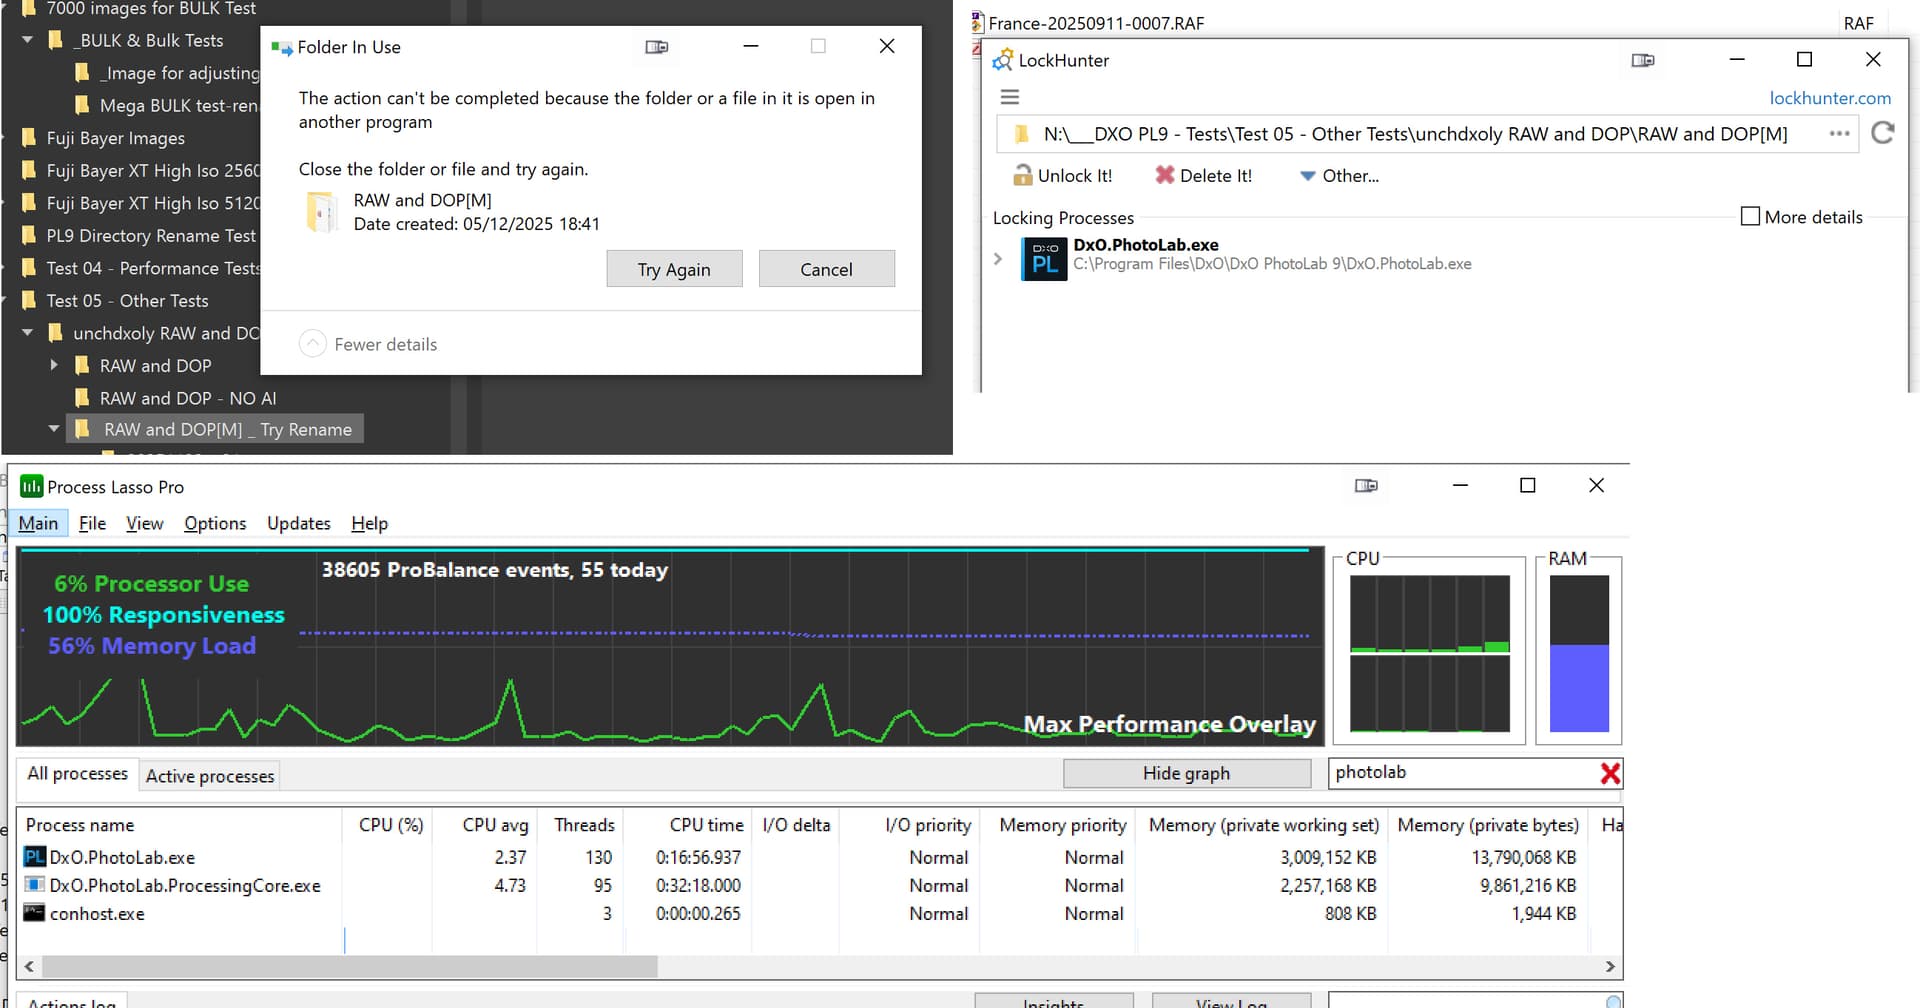Expand the DxO.PhotoLab.exe locking process entry
This screenshot has height=1008, width=1920.
tap(998, 259)
